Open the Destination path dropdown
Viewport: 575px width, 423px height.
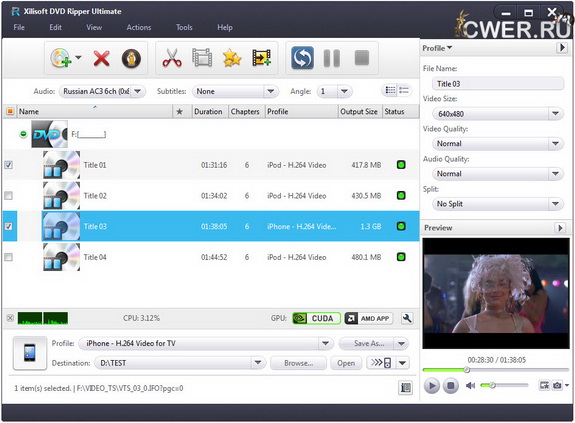point(258,363)
